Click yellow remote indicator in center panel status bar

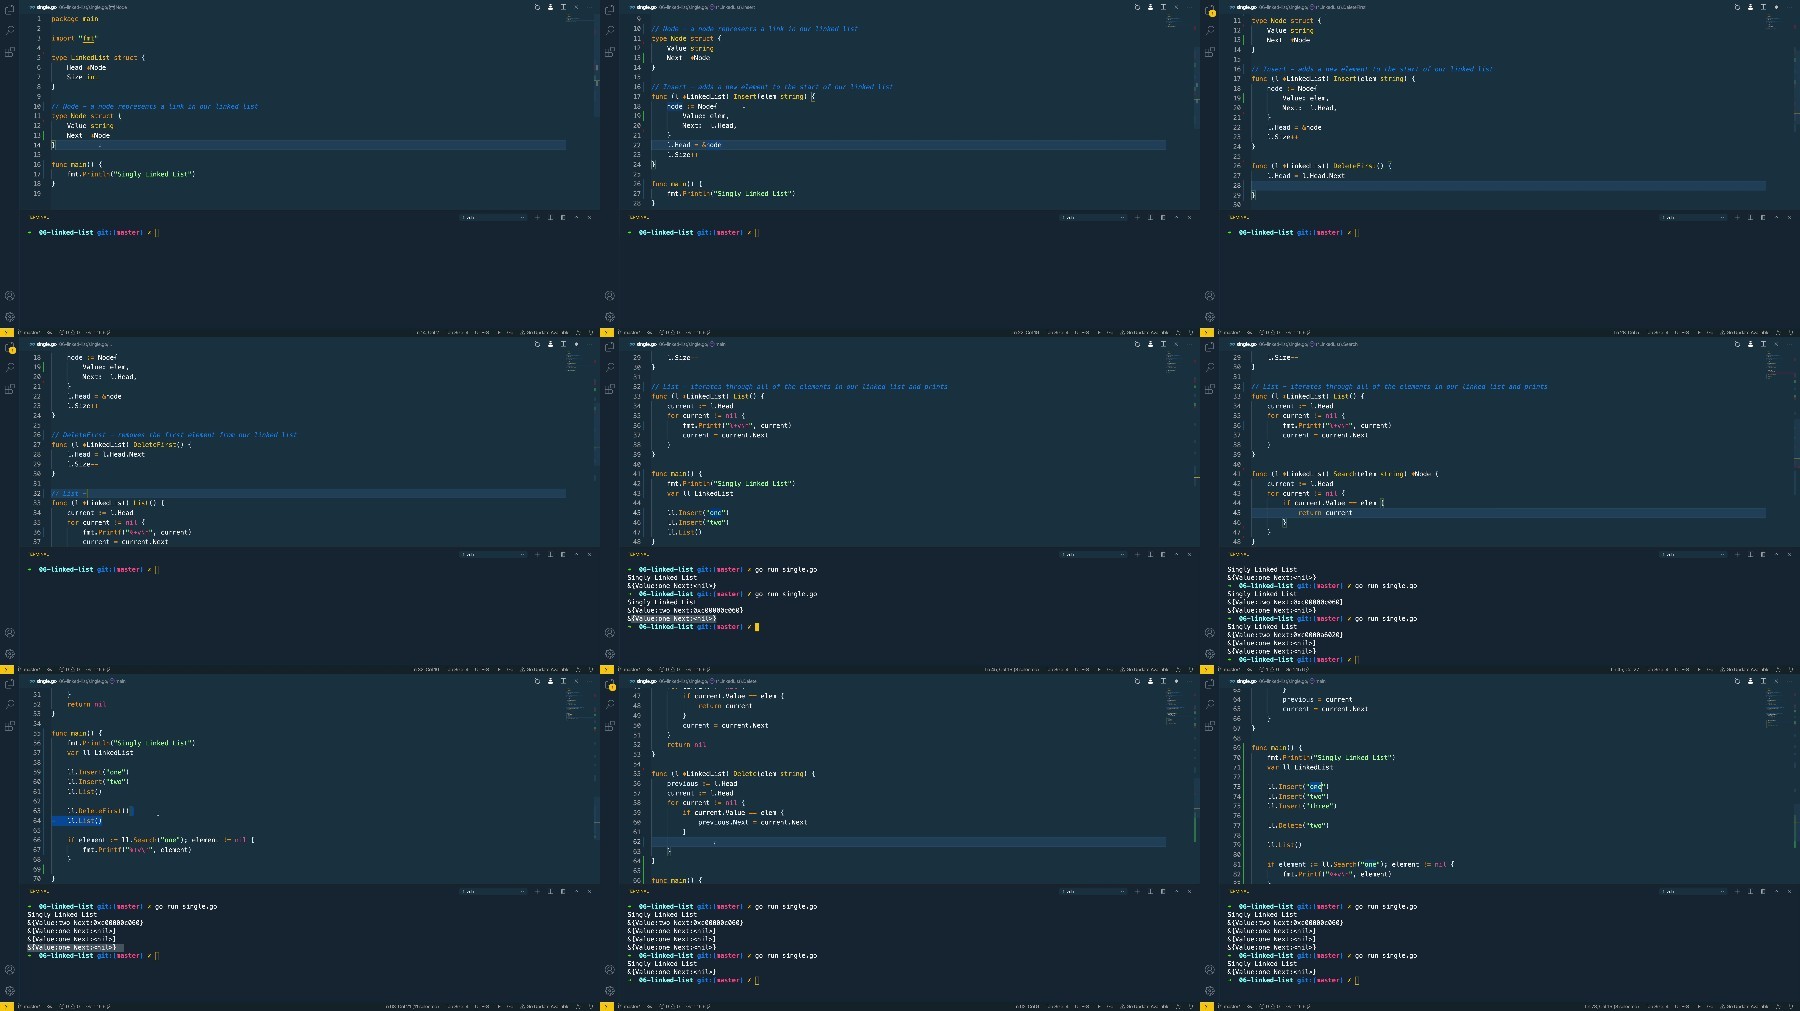[607, 669]
